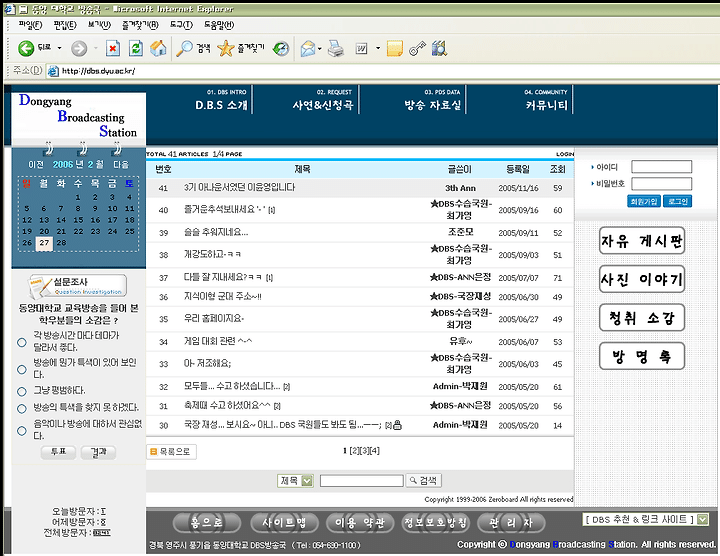Open DBS 추천 & 링크 사이트 dropdown
720x556 pixels.
[703, 519]
